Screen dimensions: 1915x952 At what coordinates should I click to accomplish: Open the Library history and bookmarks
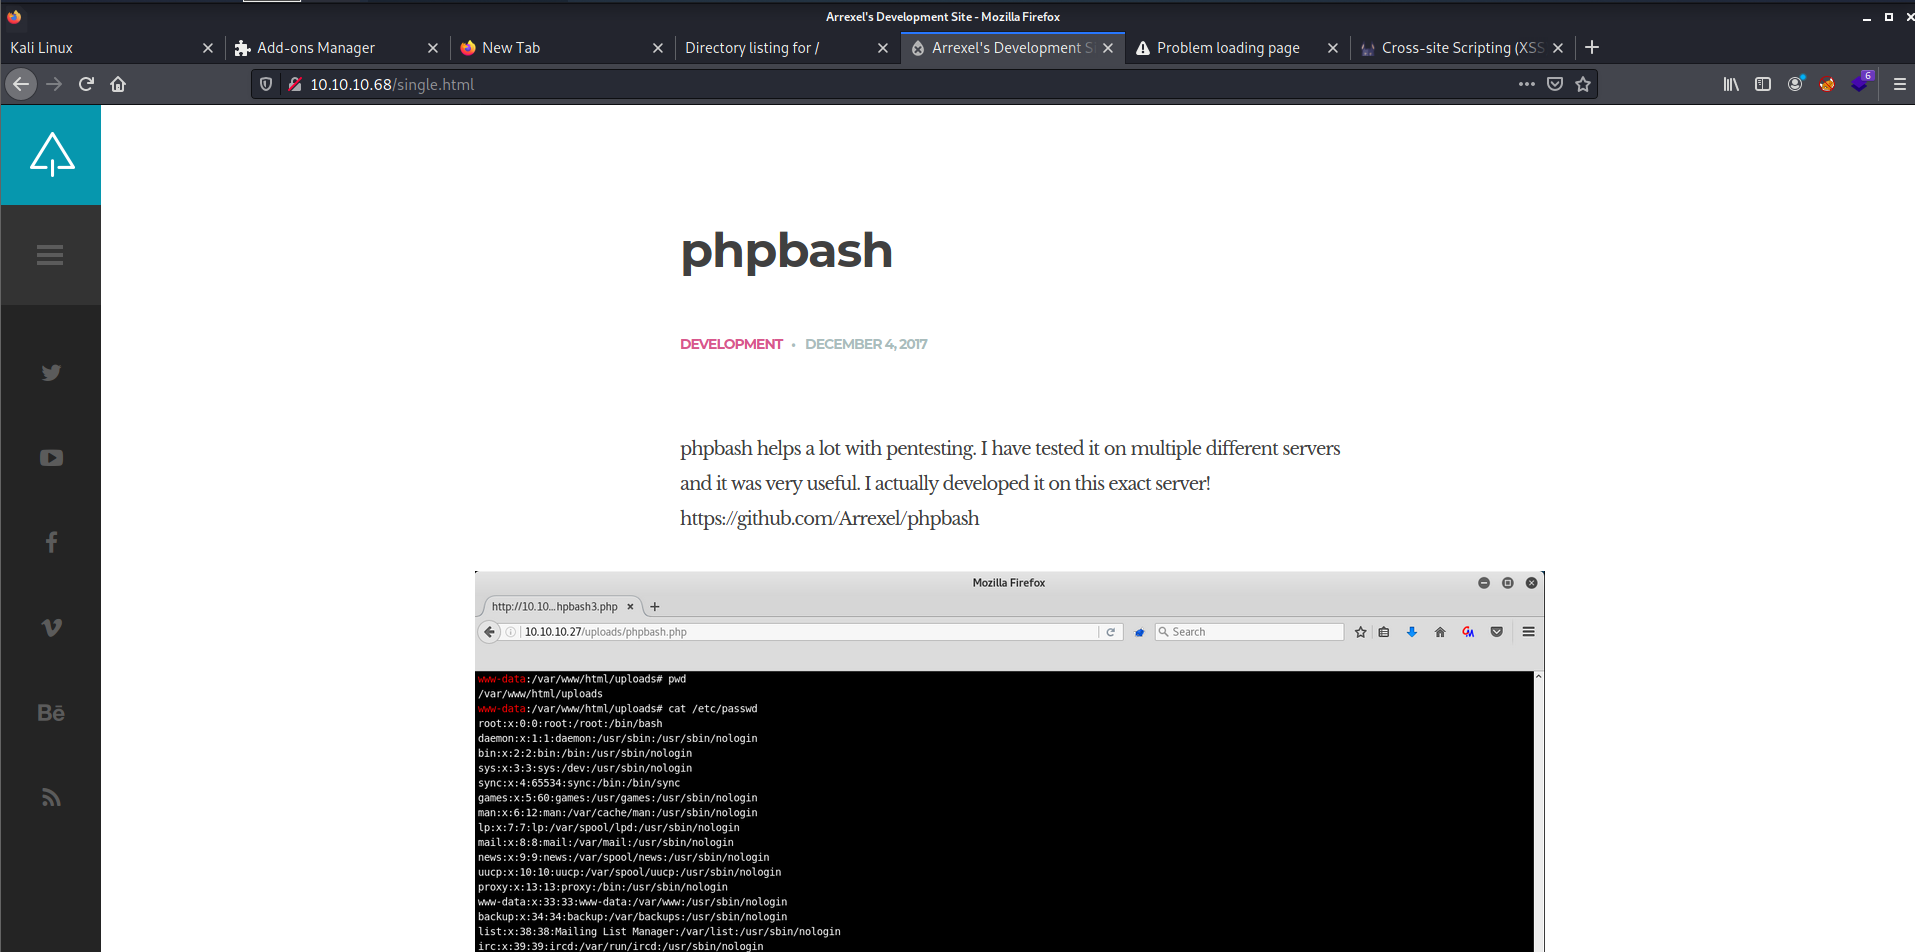pyautogui.click(x=1731, y=84)
